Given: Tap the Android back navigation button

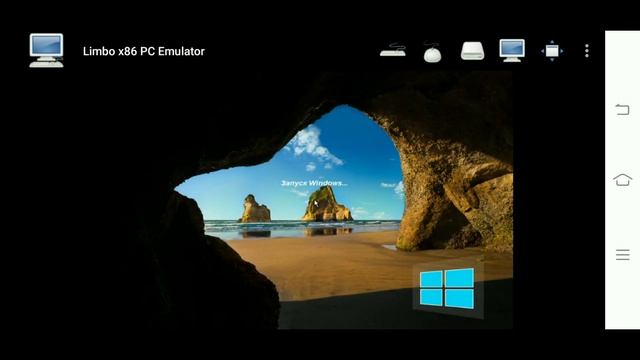Looking at the screenshot, I should [x=622, y=109].
